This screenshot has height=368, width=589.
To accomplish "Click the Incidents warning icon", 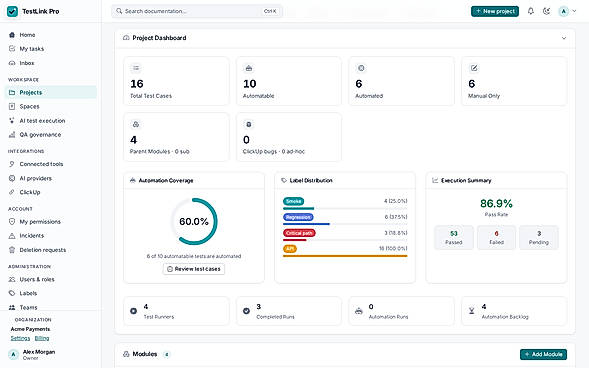I will pyautogui.click(x=12, y=236).
